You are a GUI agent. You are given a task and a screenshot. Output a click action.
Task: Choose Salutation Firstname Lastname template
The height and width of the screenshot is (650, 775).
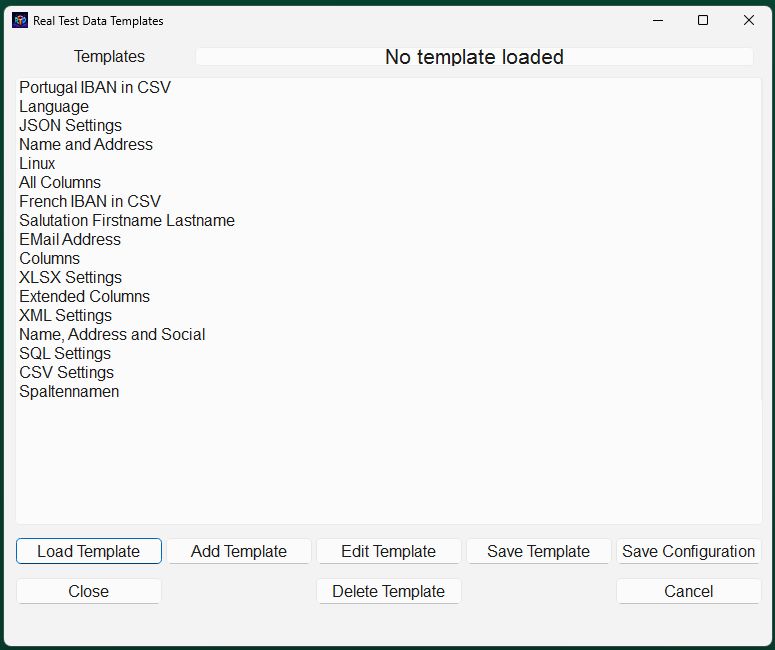127,220
